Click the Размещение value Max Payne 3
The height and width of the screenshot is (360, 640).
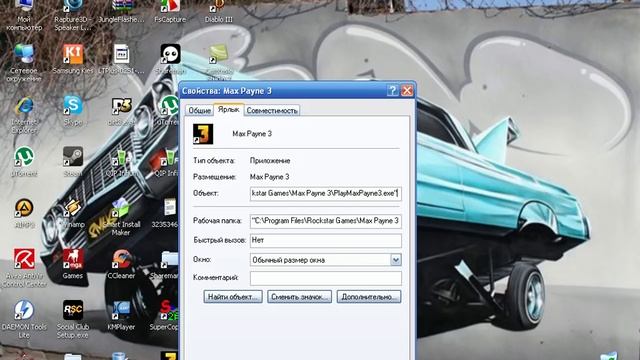coord(269,177)
